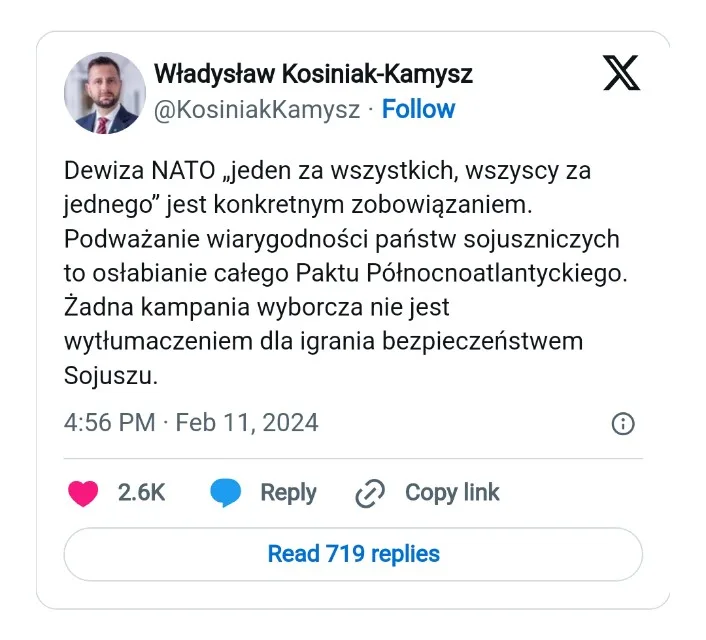Click the tweet line starting with Podważanie wiarygodności
The image size is (706, 640).
click(x=341, y=239)
